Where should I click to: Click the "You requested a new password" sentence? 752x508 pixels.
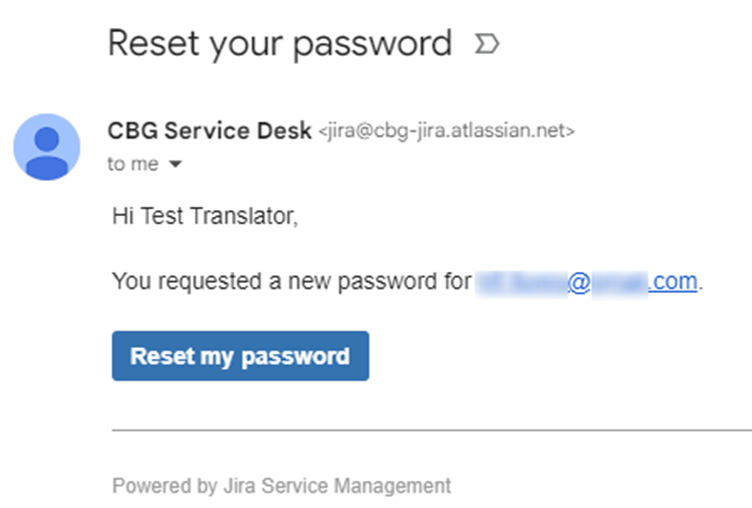pos(292,282)
